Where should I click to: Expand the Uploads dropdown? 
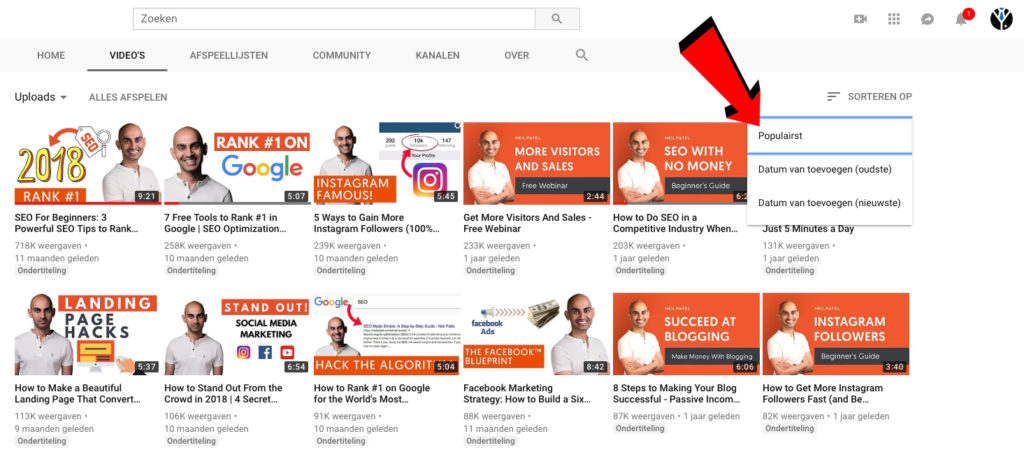click(40, 97)
